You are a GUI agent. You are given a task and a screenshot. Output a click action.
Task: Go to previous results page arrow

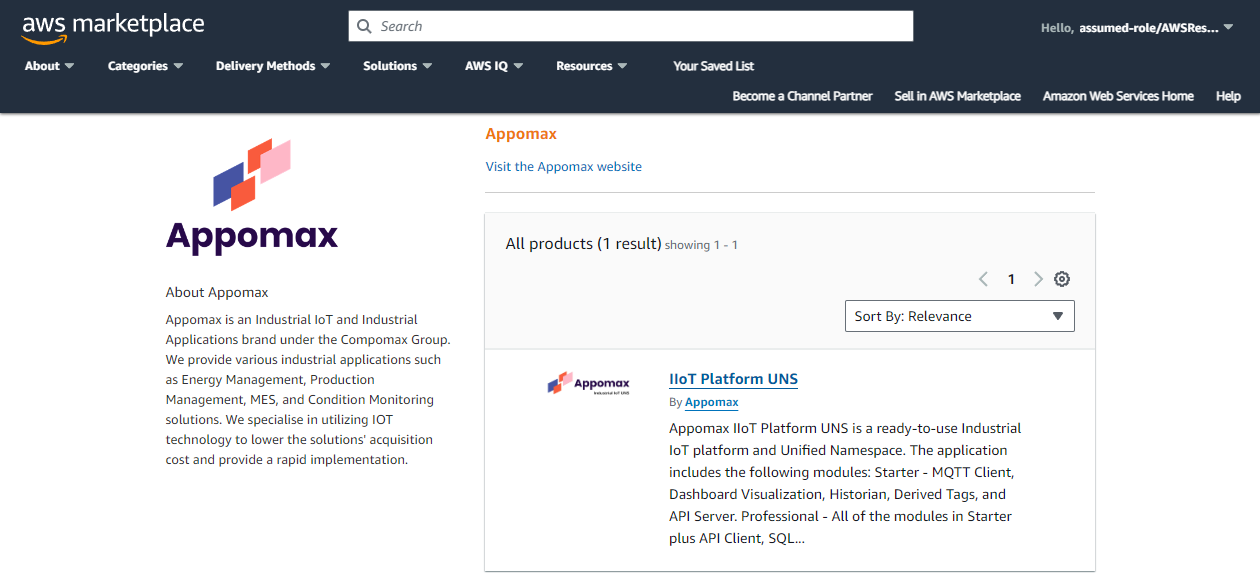983,279
